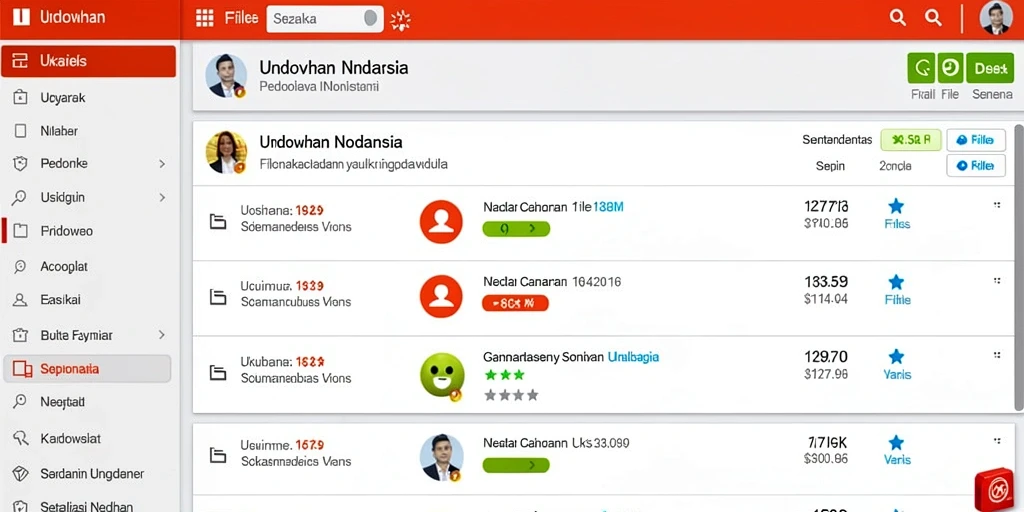Viewport: 1024px width, 512px height.
Task: Click the green Deek button
Action: pos(989,68)
